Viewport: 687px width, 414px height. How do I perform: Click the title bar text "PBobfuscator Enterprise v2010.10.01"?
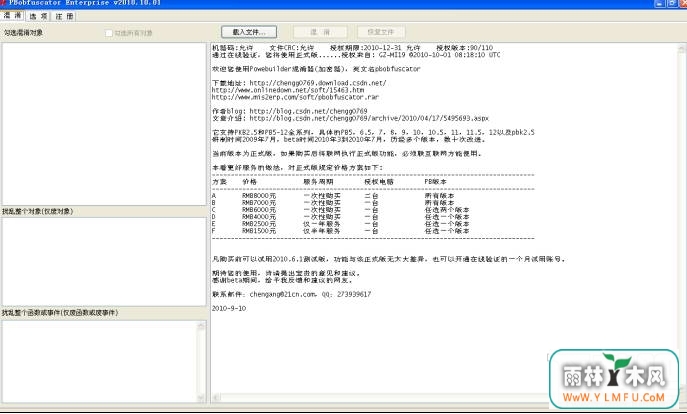tap(85, 3)
